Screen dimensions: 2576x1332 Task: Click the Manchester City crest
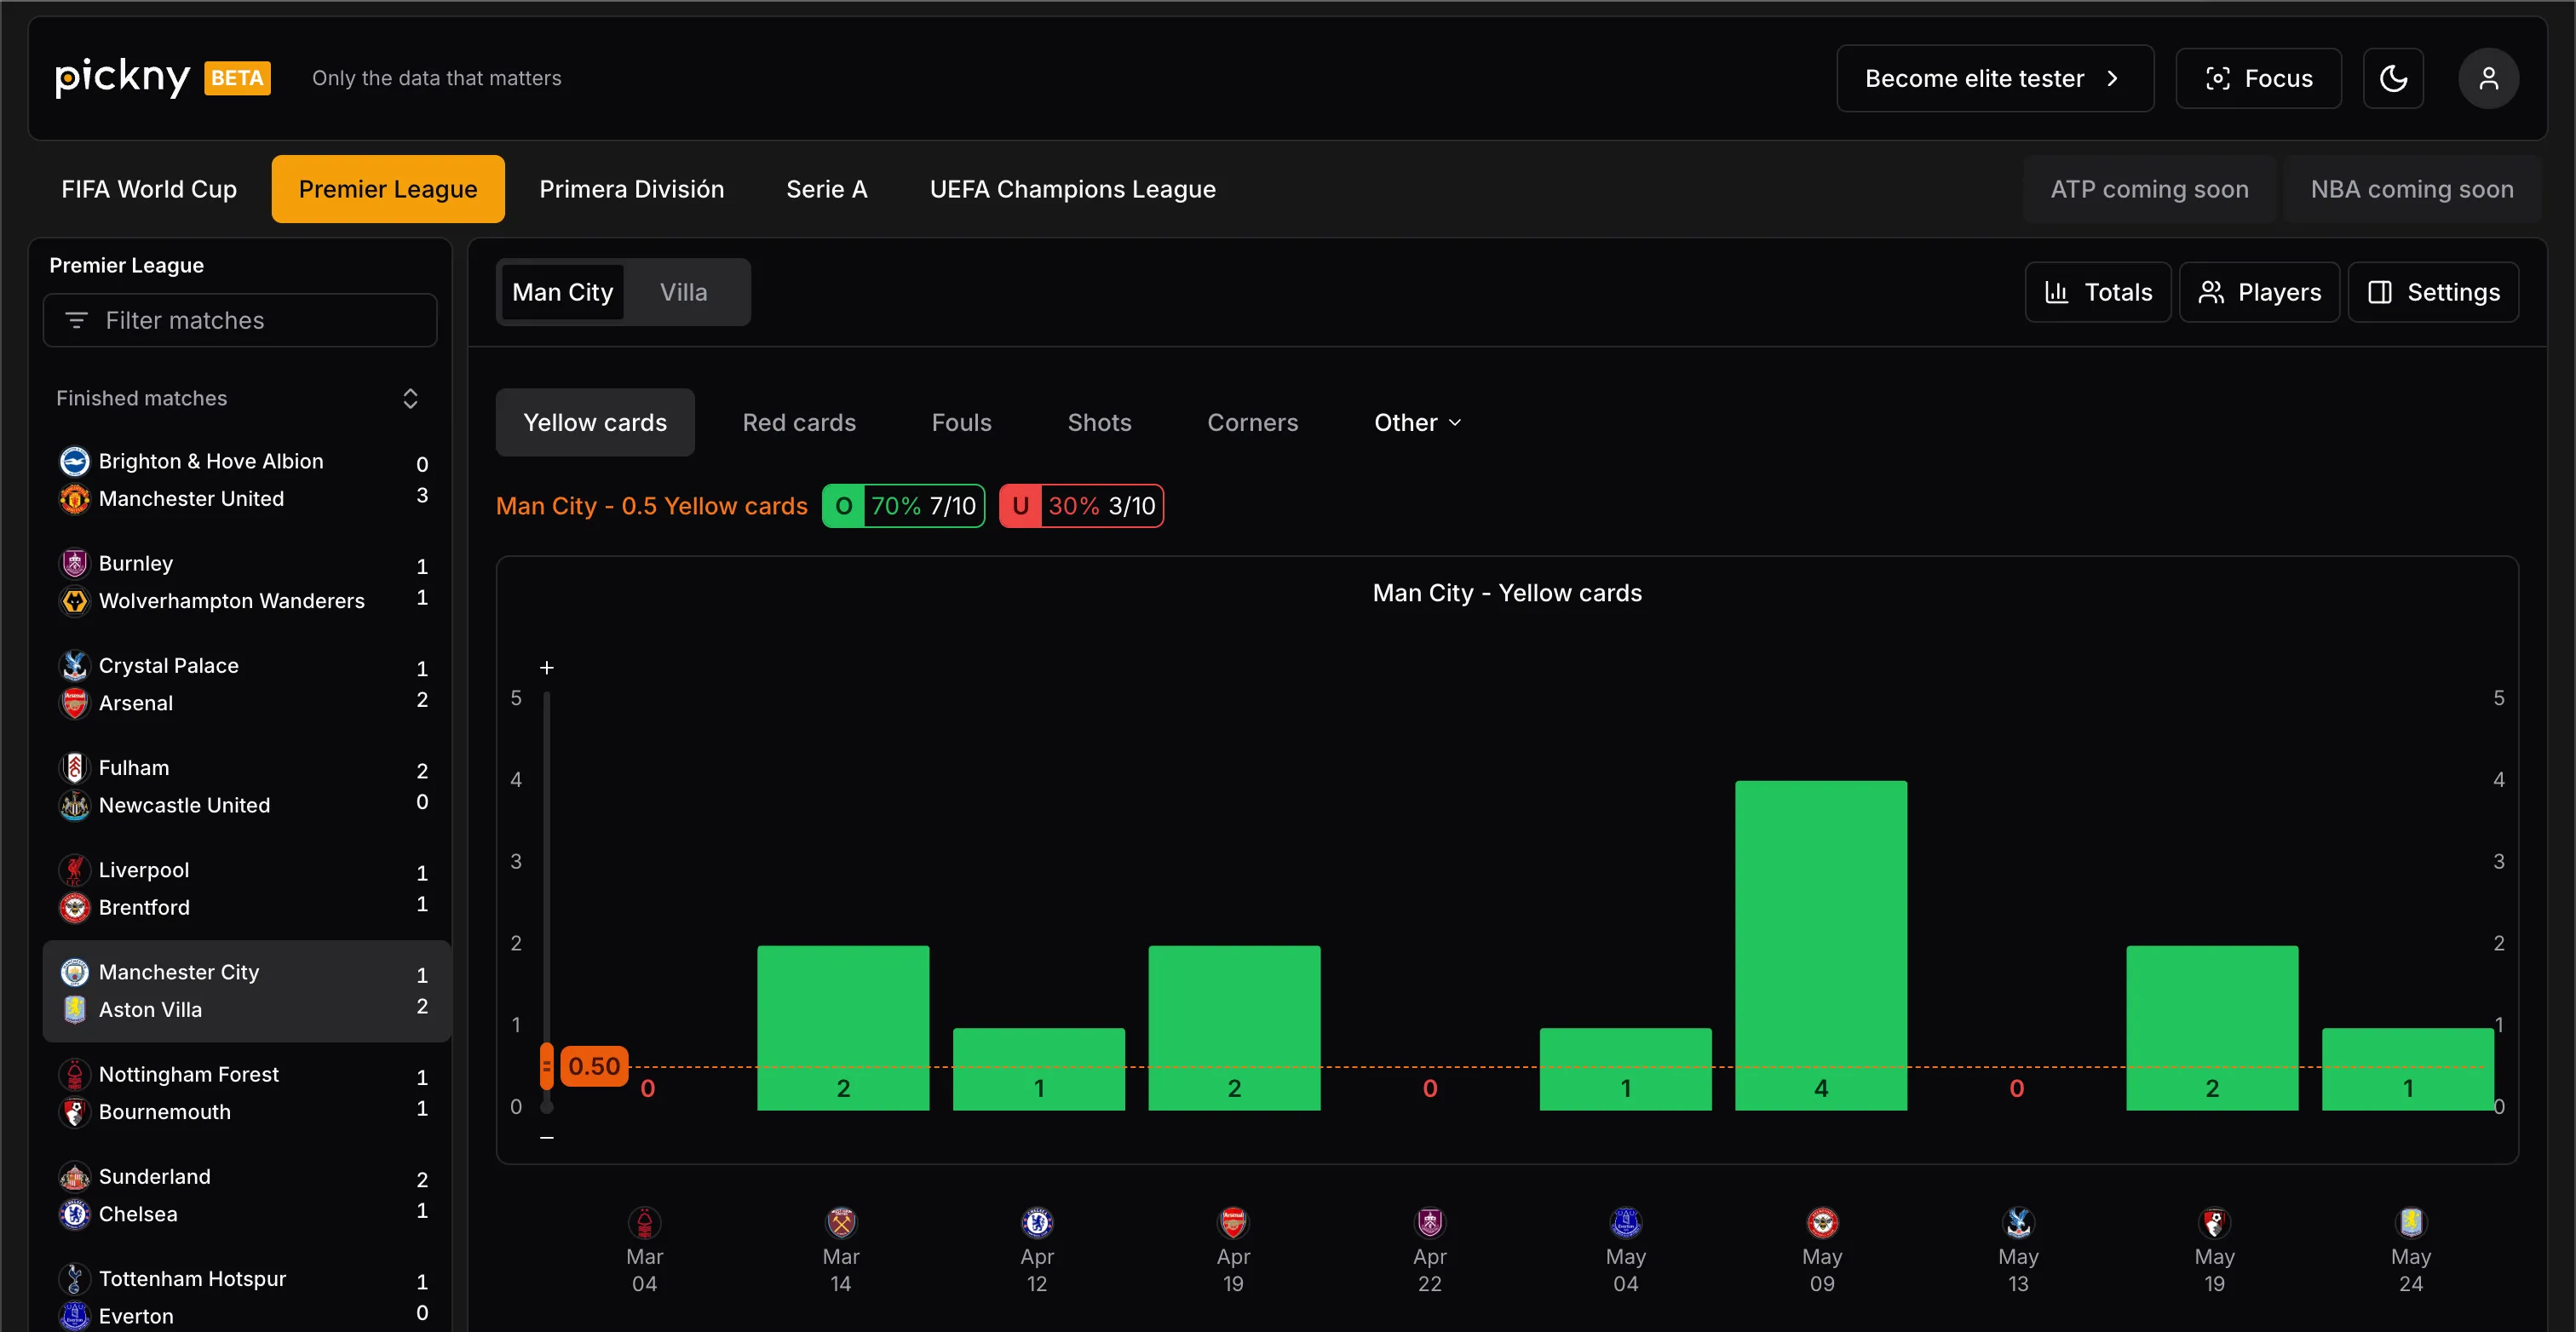click(x=75, y=972)
